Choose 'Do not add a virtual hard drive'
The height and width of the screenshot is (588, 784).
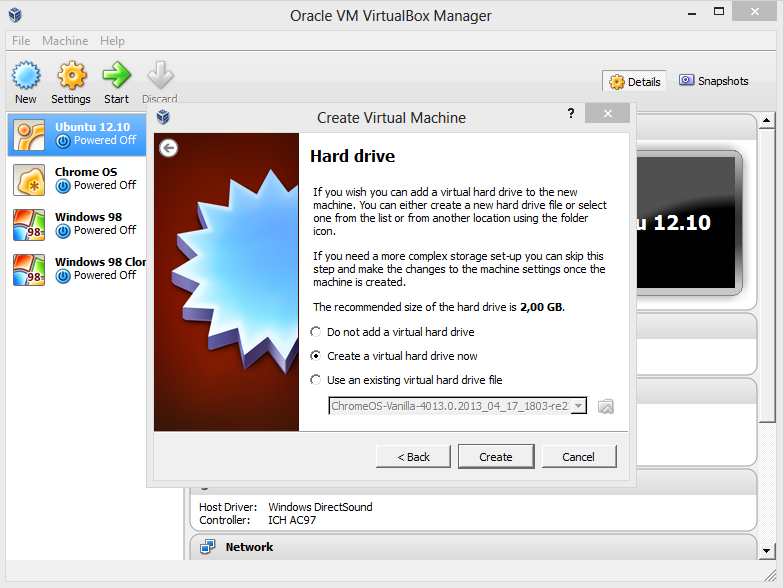[x=392, y=332]
